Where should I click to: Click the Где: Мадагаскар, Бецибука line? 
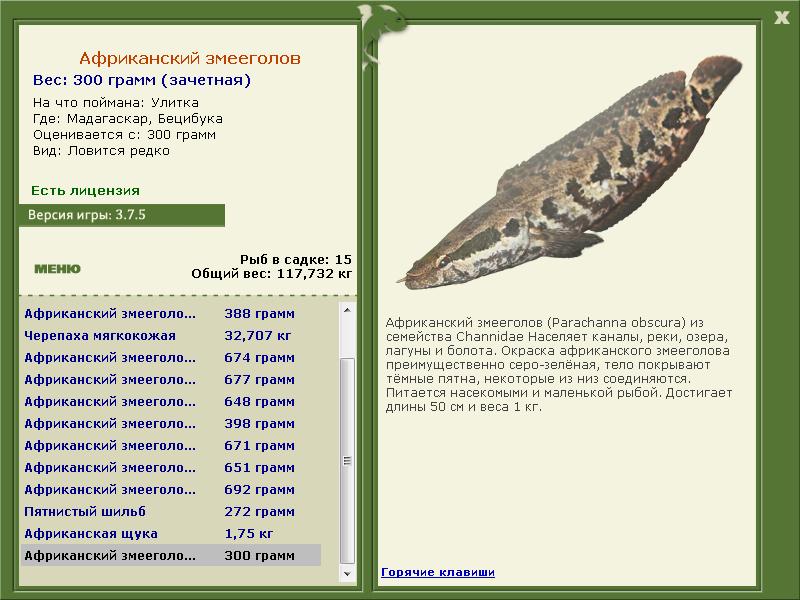pyautogui.click(x=128, y=119)
